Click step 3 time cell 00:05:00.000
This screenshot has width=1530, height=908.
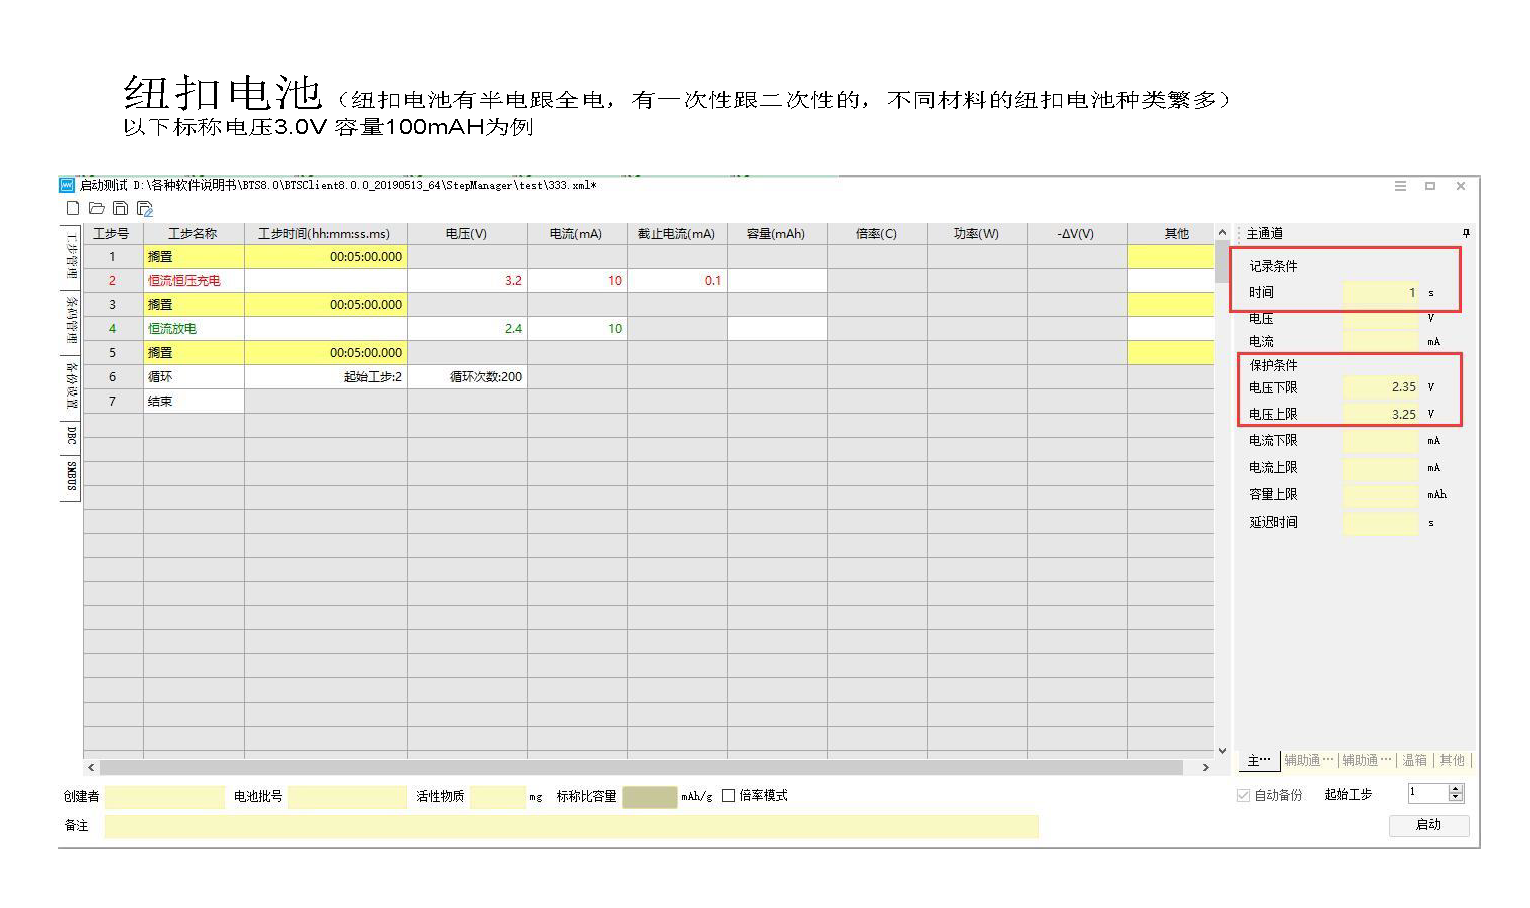(x=326, y=305)
